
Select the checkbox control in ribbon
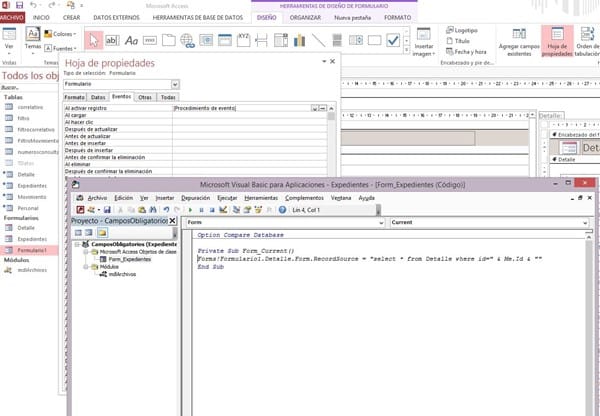point(394,40)
